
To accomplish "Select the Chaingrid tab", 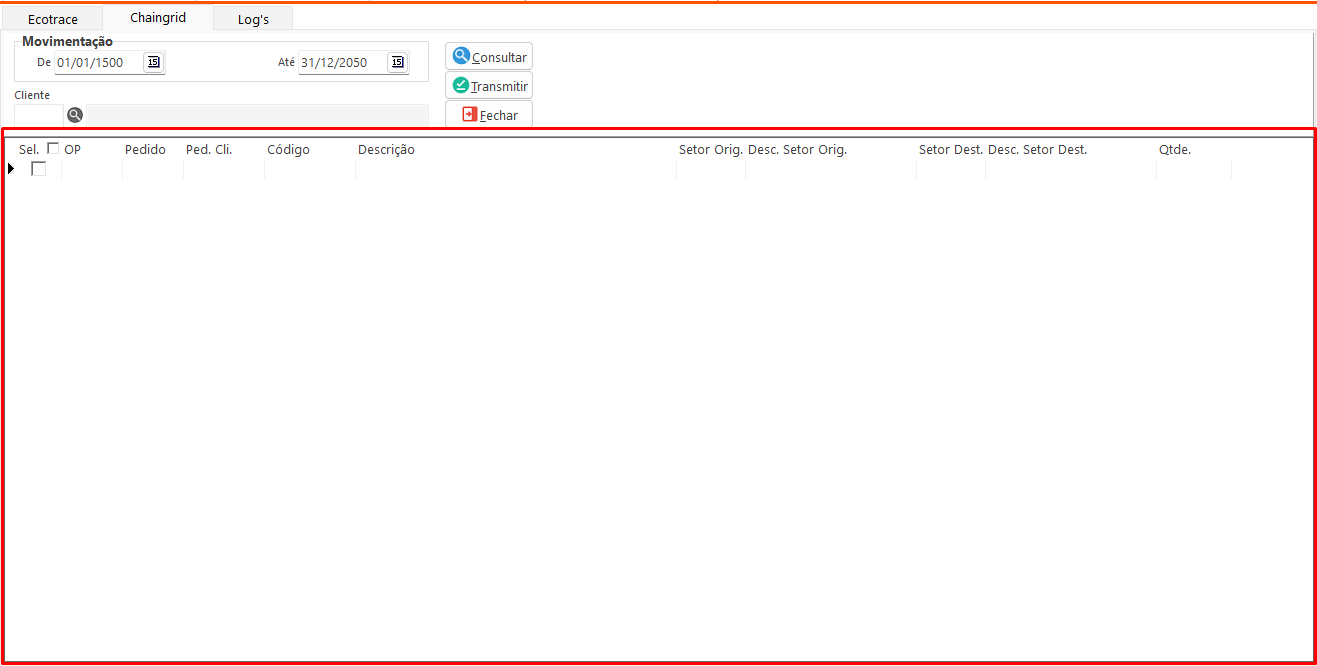I will (x=158, y=18).
